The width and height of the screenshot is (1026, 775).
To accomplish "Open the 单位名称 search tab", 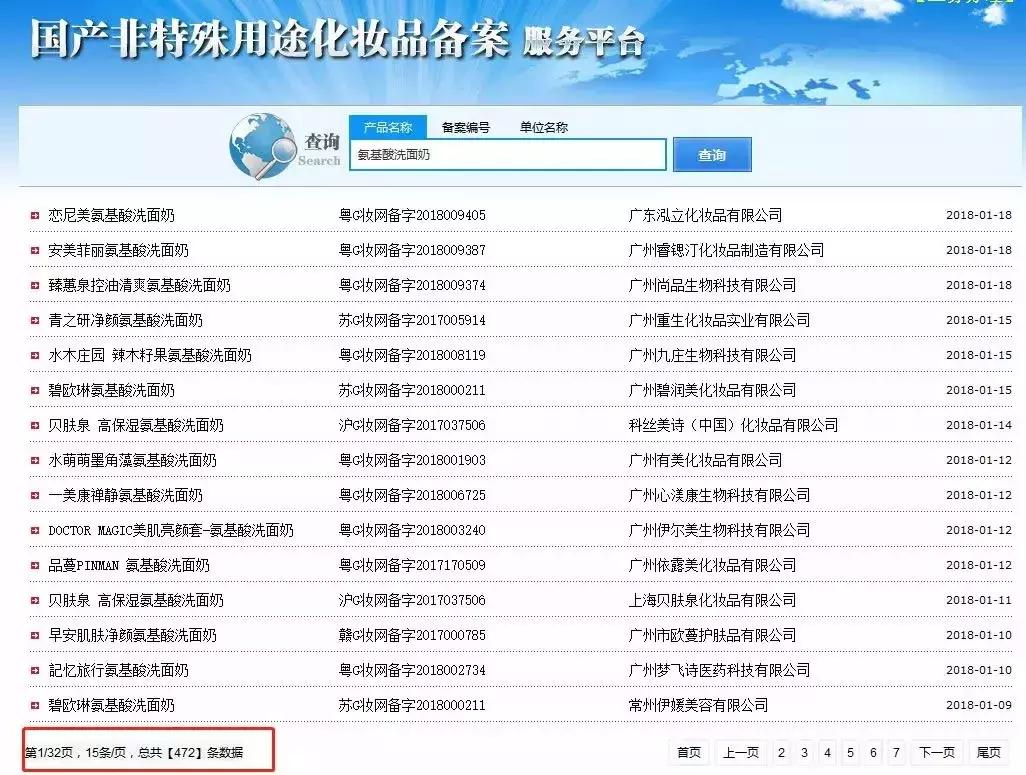I will click(x=541, y=127).
